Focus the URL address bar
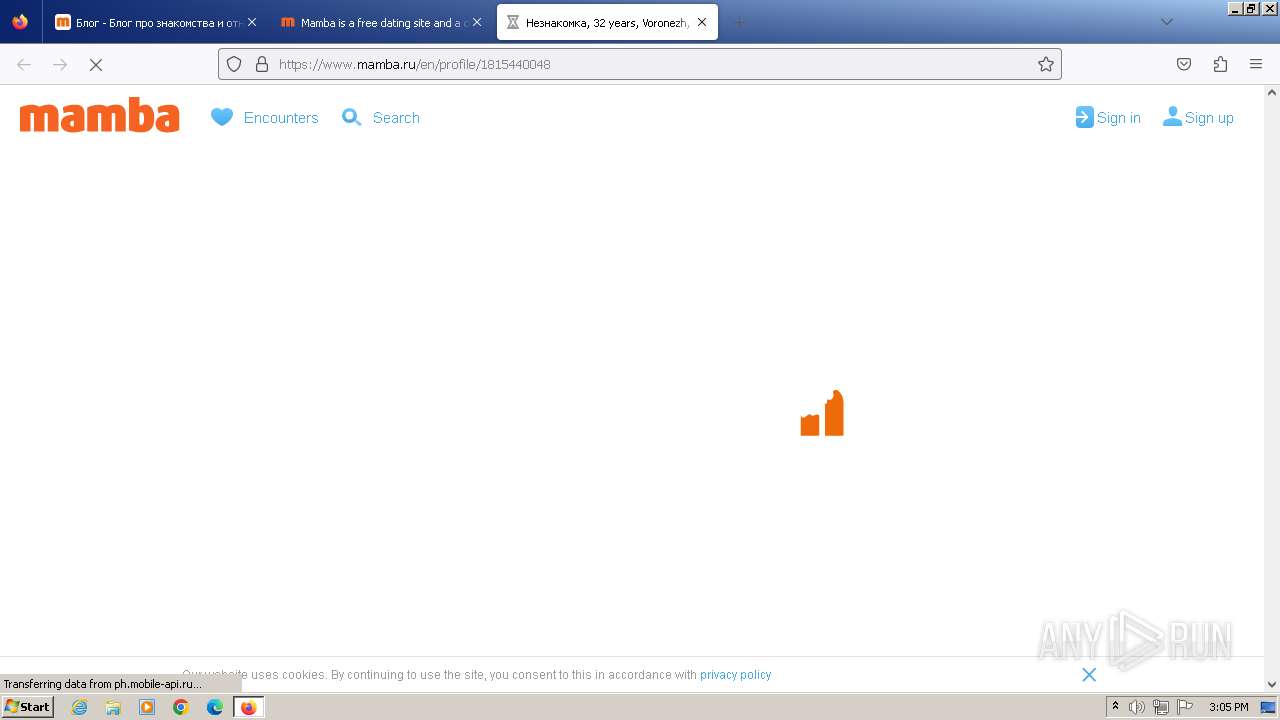The image size is (1280, 720). [x=640, y=64]
